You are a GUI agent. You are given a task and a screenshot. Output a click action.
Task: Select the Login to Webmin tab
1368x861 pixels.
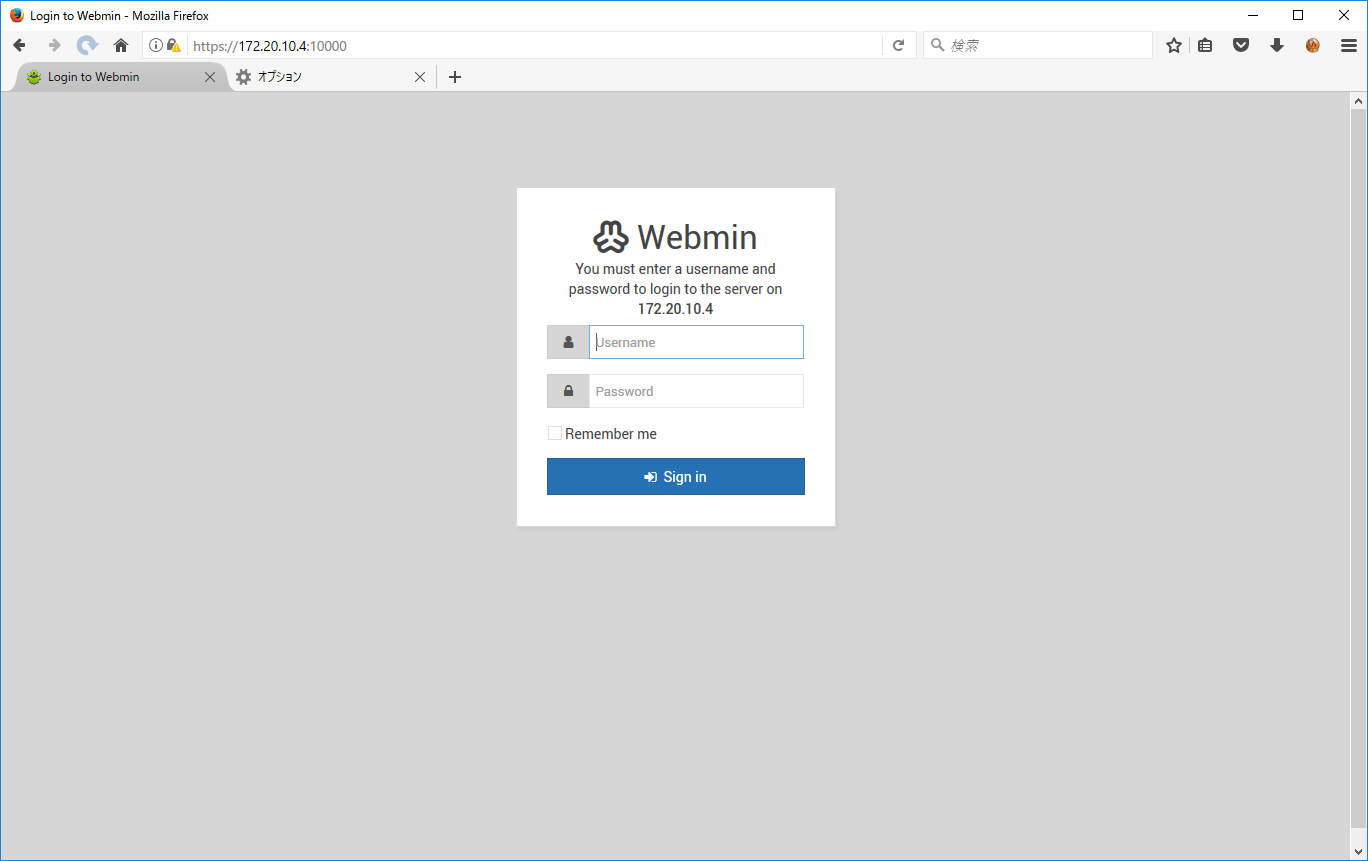point(120,77)
